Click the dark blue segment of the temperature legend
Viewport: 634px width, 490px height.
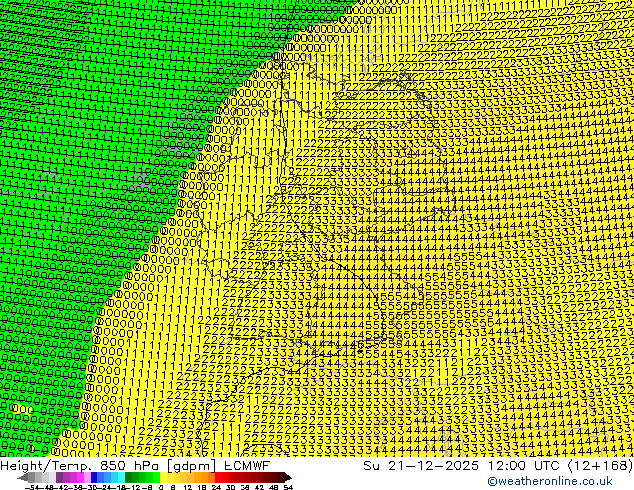pos(94,478)
